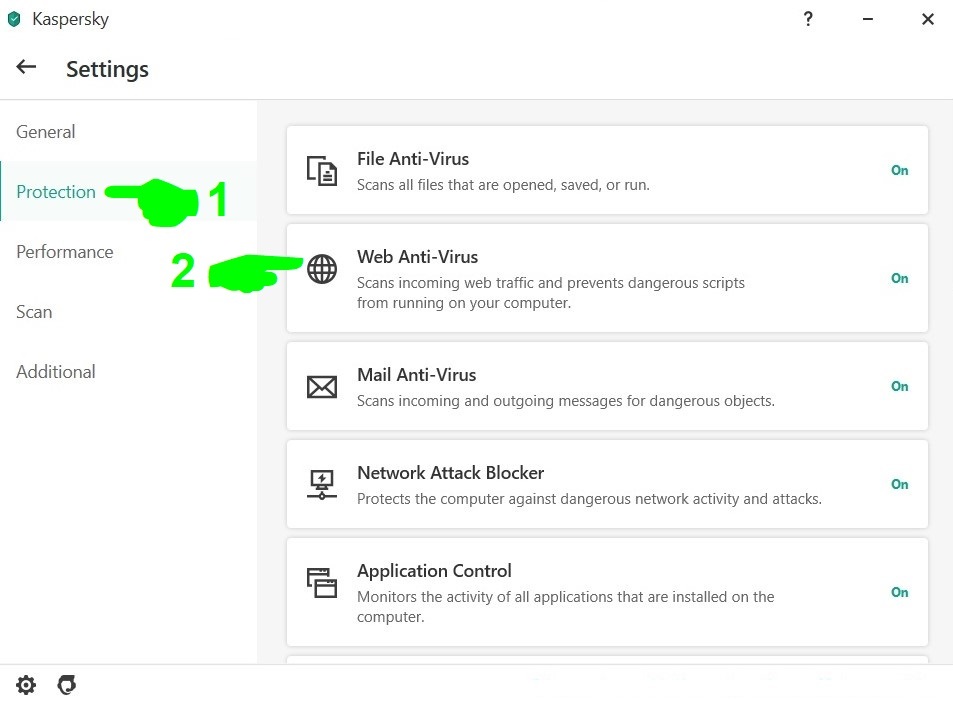Viewport: 953px width, 701px height.
Task: Open settings via bottom gear icon
Action: [26, 685]
